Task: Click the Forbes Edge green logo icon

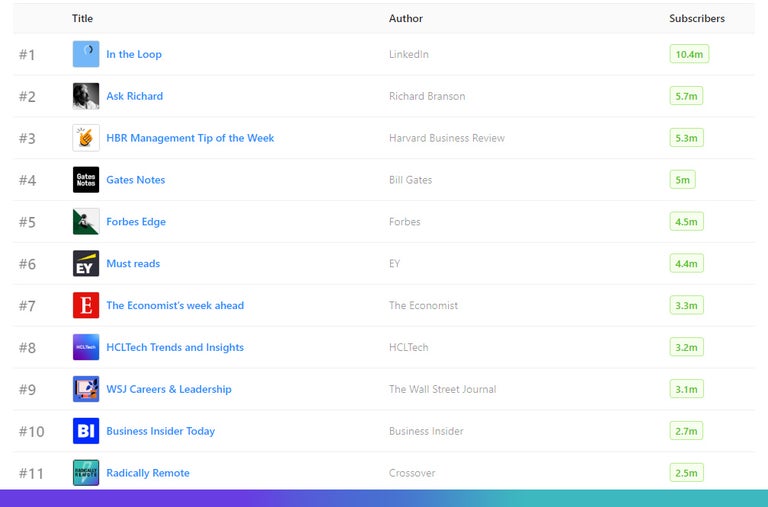Action: 86,221
